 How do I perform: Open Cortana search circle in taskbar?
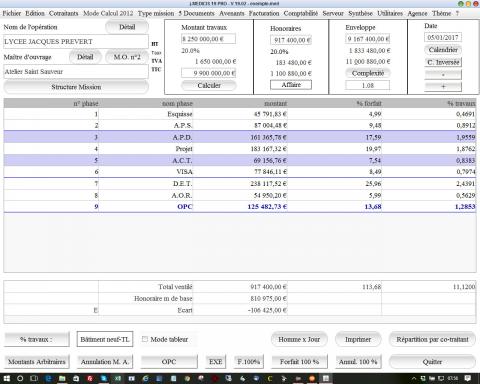click(x=20, y=378)
